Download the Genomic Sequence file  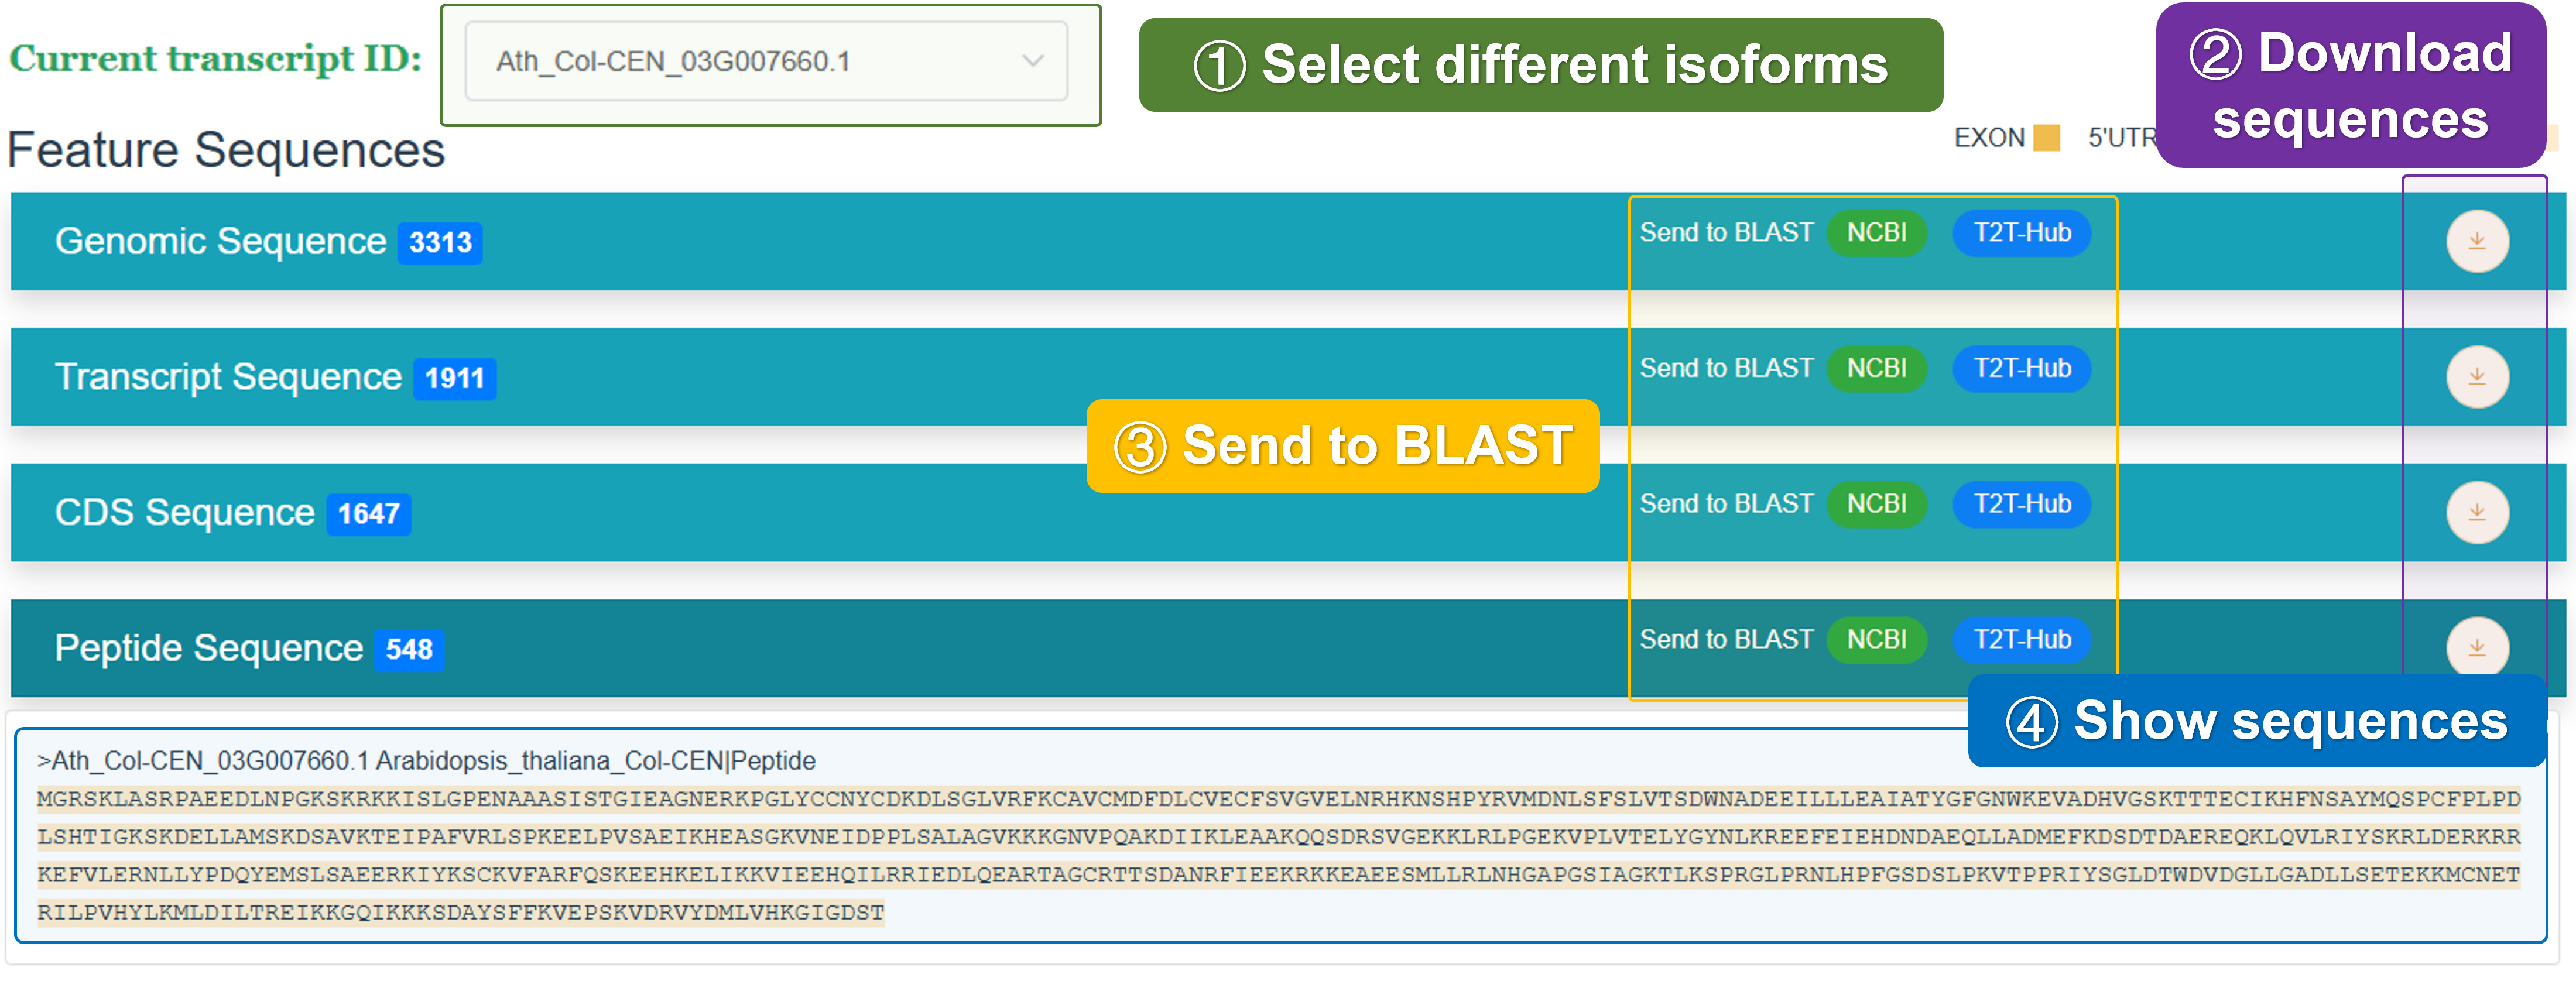[x=2476, y=241]
